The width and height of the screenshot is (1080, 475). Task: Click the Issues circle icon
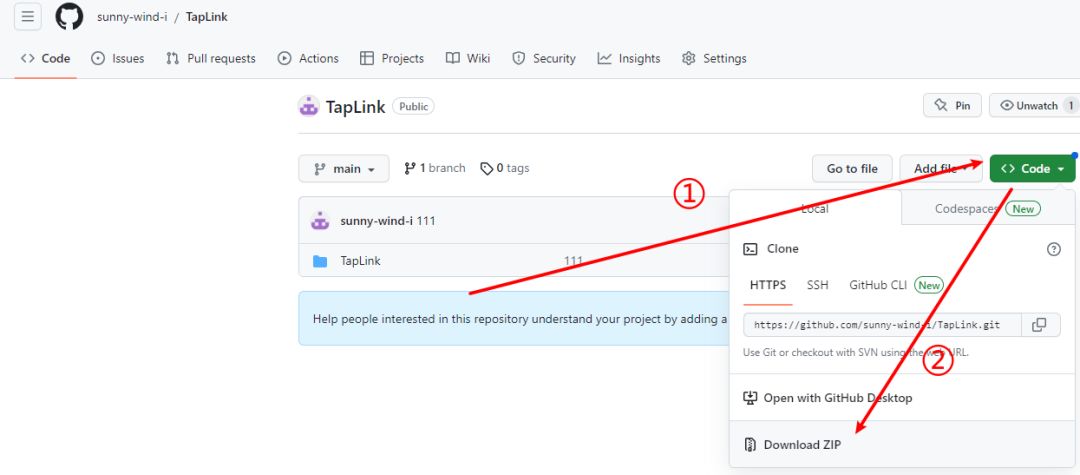tap(98, 59)
